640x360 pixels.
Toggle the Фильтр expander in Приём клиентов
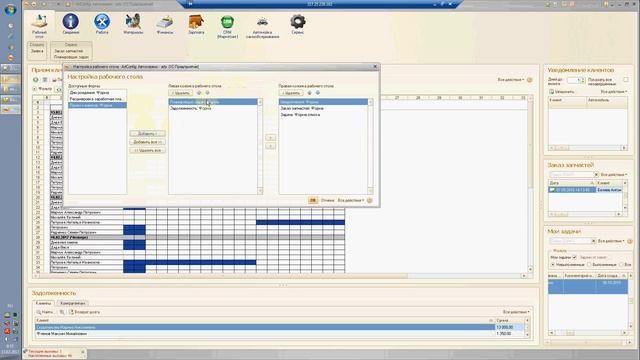tap(35, 89)
